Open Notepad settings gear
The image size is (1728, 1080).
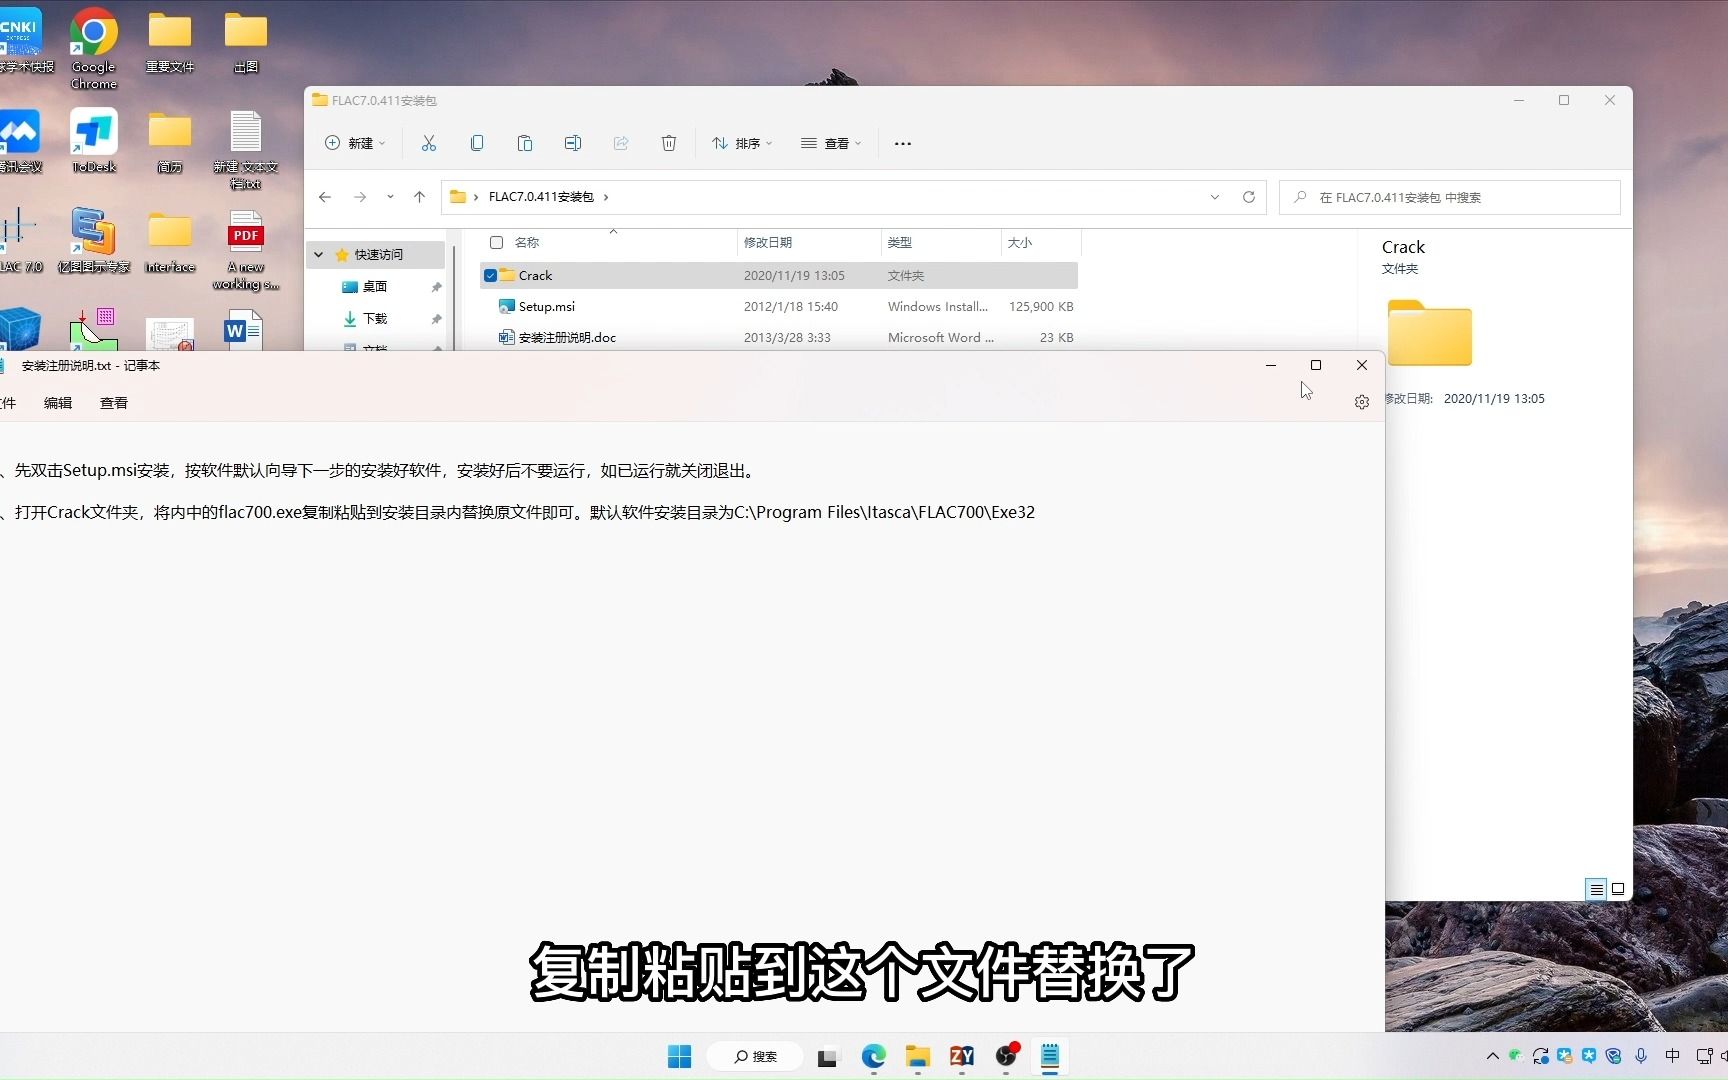coord(1361,402)
